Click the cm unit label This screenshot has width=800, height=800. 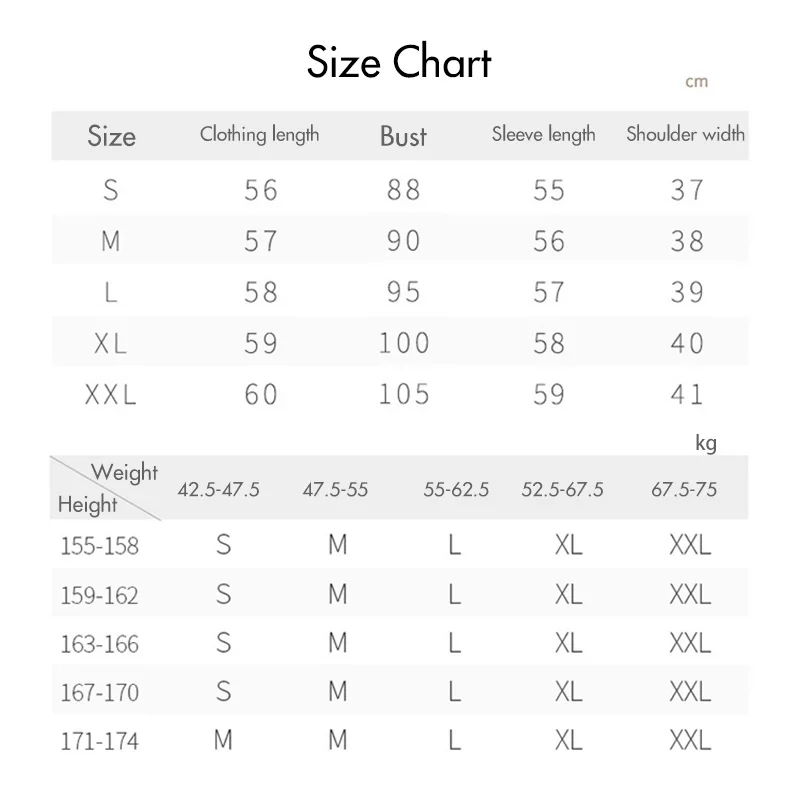click(696, 82)
